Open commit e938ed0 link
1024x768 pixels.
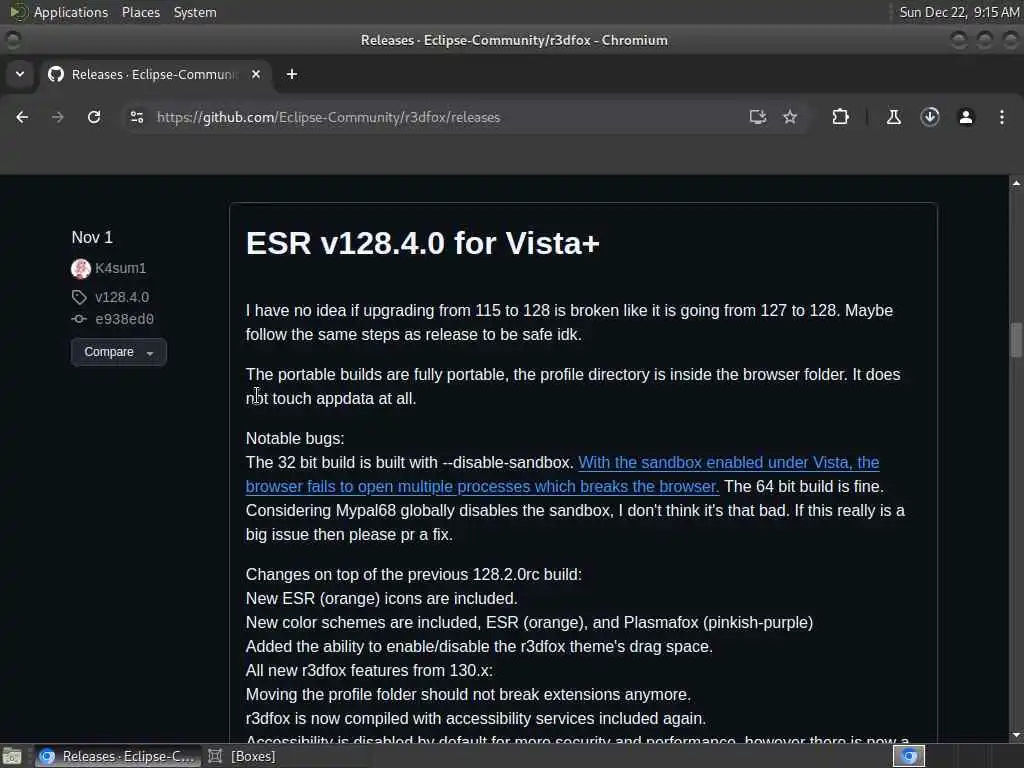[124, 319]
